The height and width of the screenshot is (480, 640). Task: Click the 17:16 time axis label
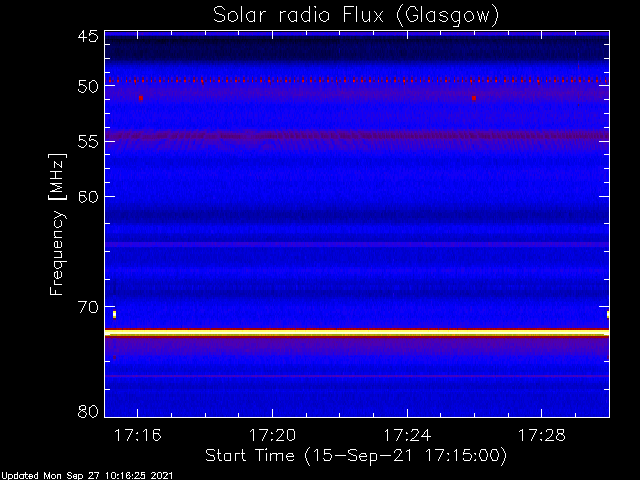point(138,436)
